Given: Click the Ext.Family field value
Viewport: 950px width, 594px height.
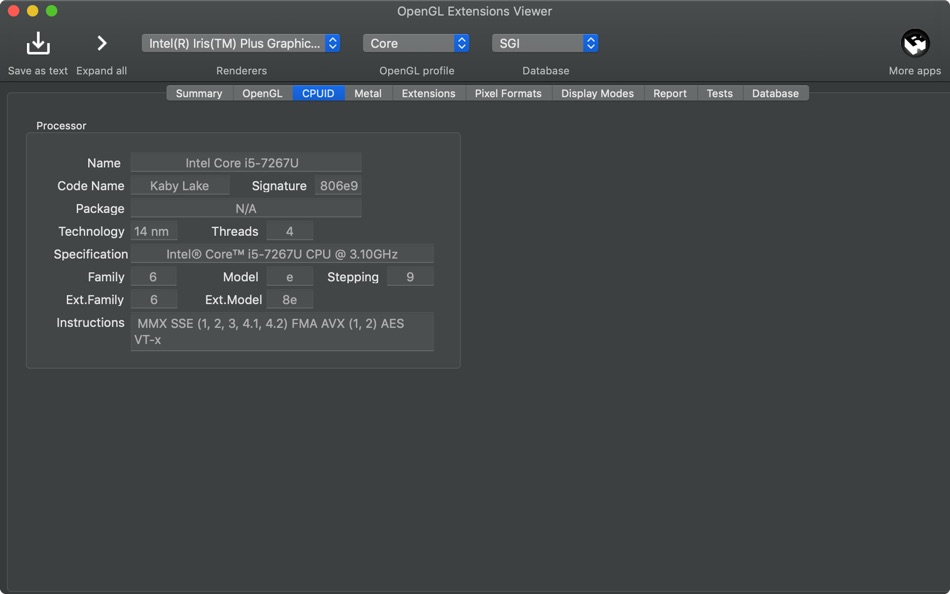Looking at the screenshot, I should click(x=154, y=299).
